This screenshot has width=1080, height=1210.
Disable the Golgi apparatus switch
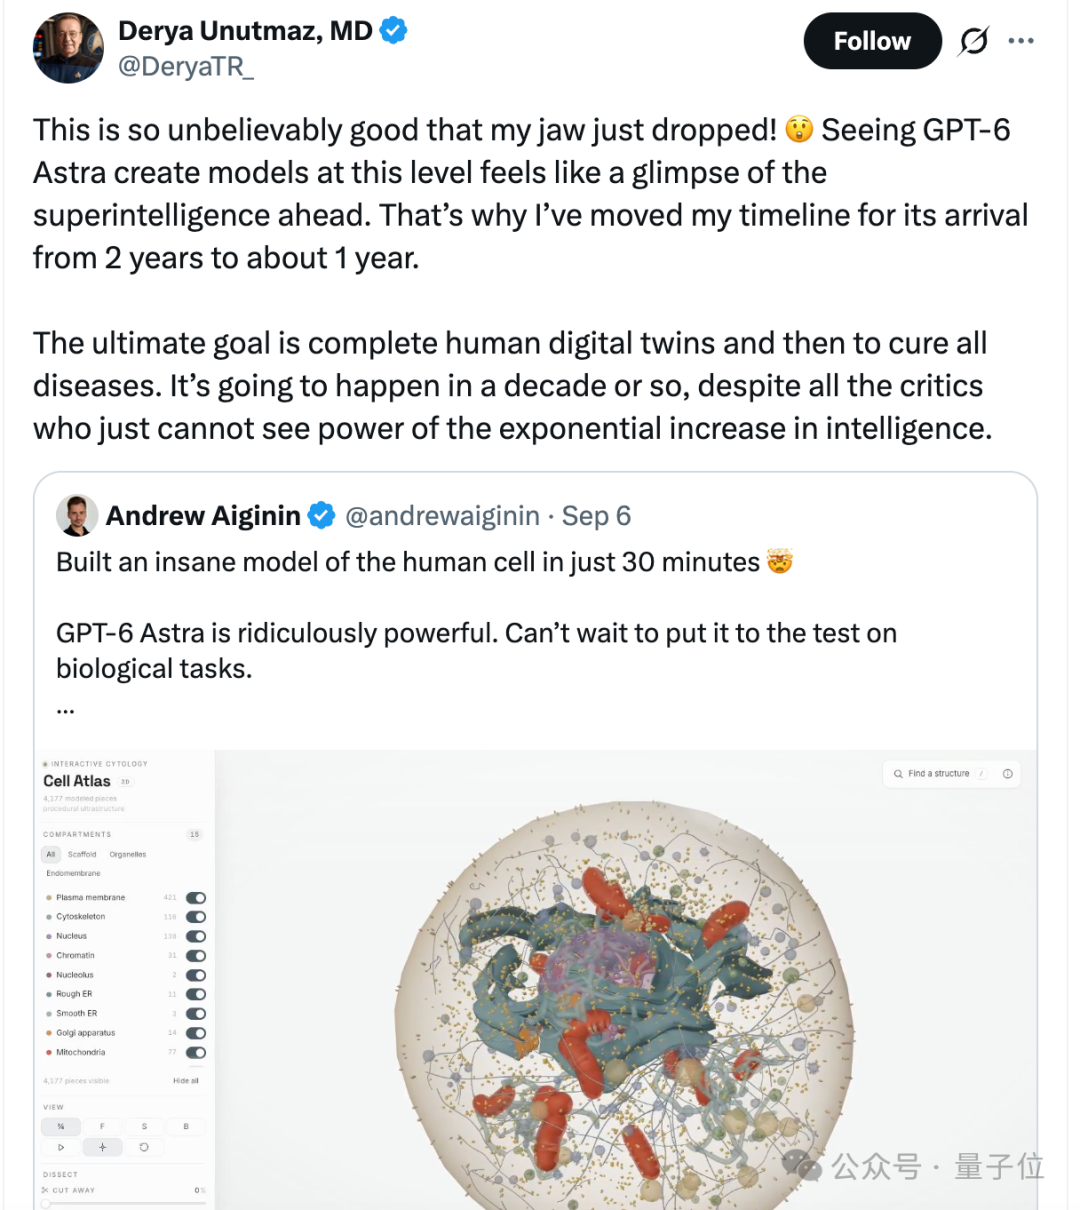(196, 1033)
